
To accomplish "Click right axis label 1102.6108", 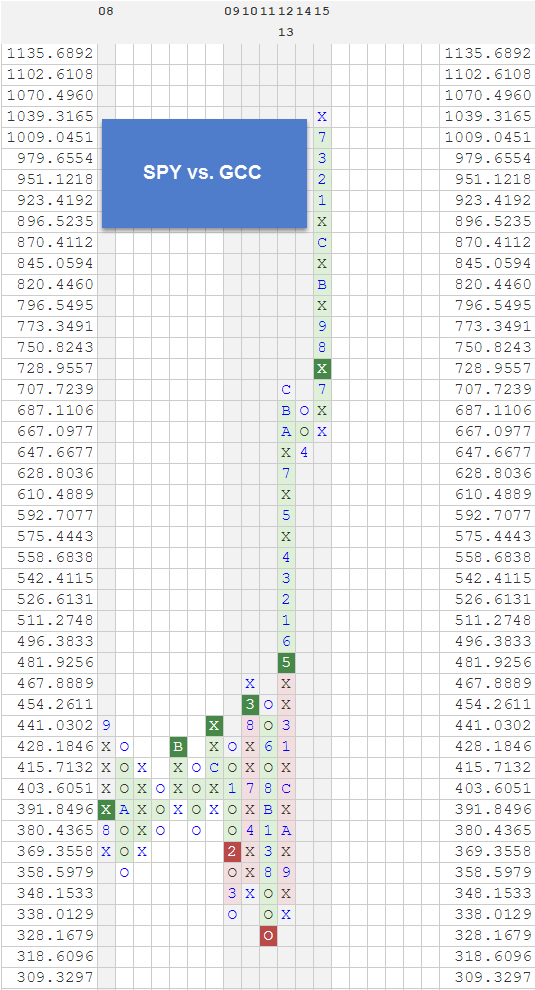I will pos(488,74).
